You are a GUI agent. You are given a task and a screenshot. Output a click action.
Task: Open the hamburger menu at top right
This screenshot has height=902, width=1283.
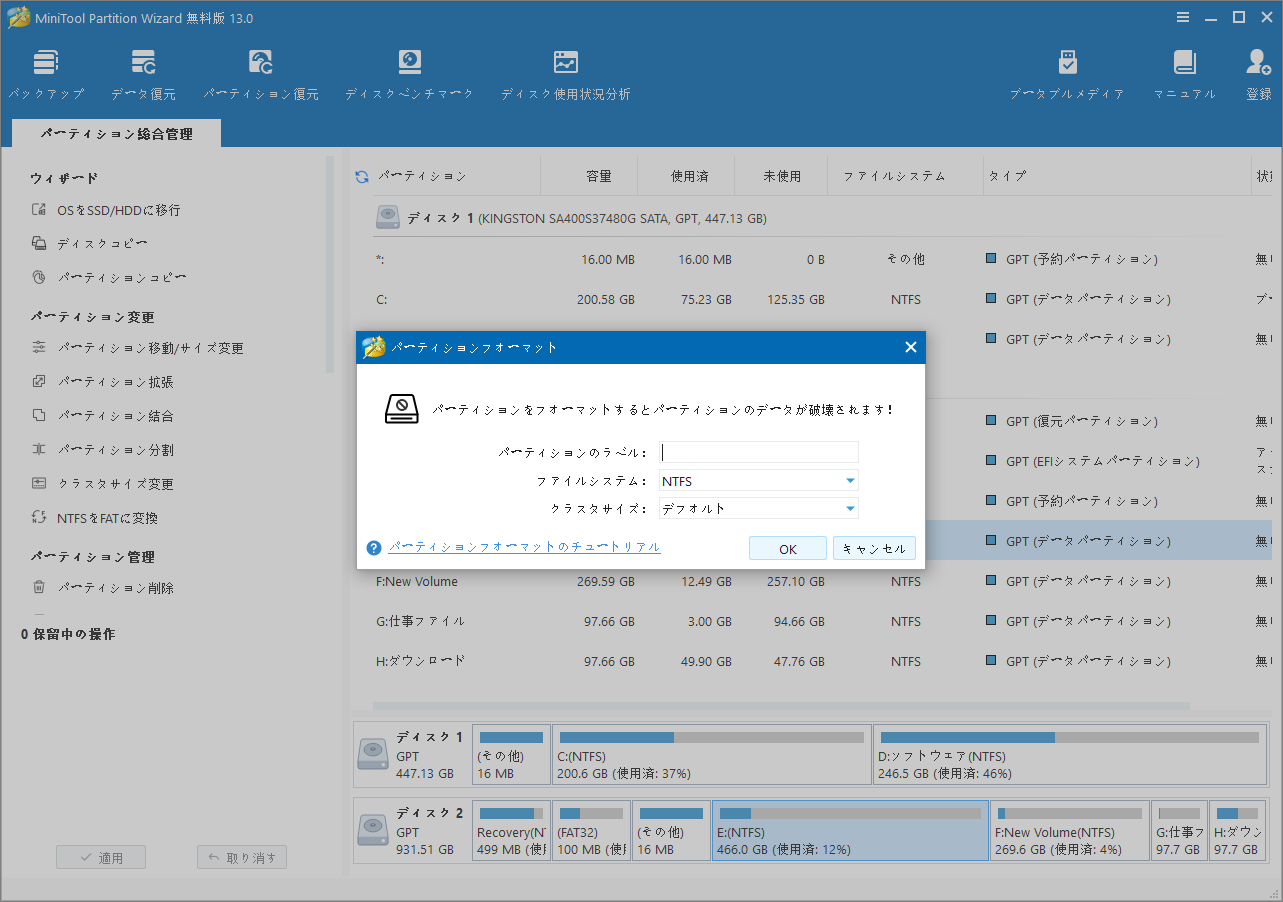(x=1183, y=16)
